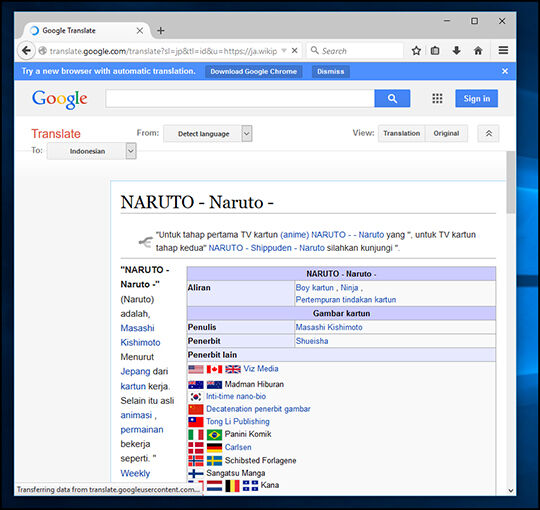Click the URL address bar
This screenshot has width=540, height=510.
[x=163, y=51]
